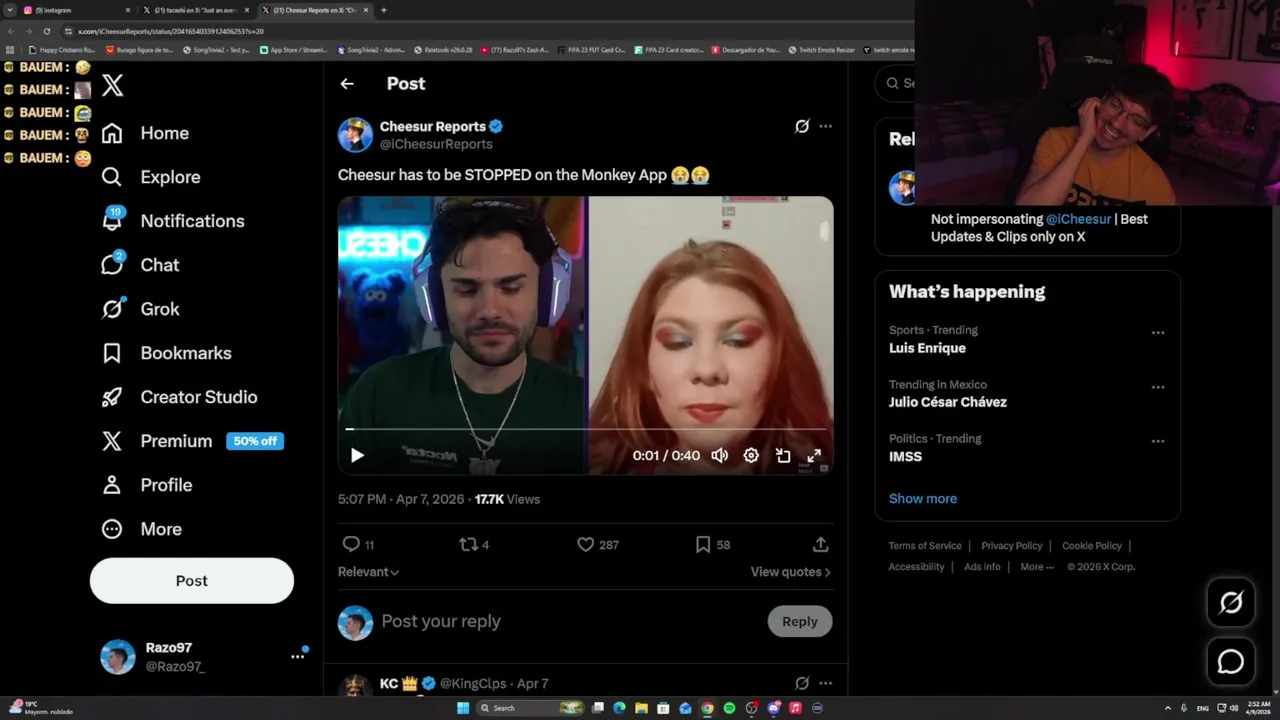
Task: Open more options for Luis Enrique trend
Action: 1158,333
